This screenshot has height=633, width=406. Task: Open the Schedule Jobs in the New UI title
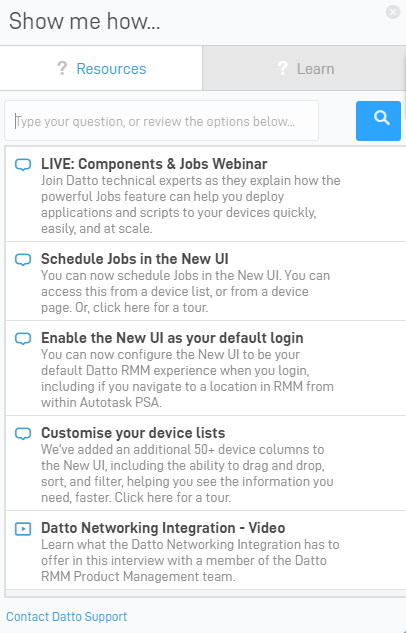pos(135,259)
